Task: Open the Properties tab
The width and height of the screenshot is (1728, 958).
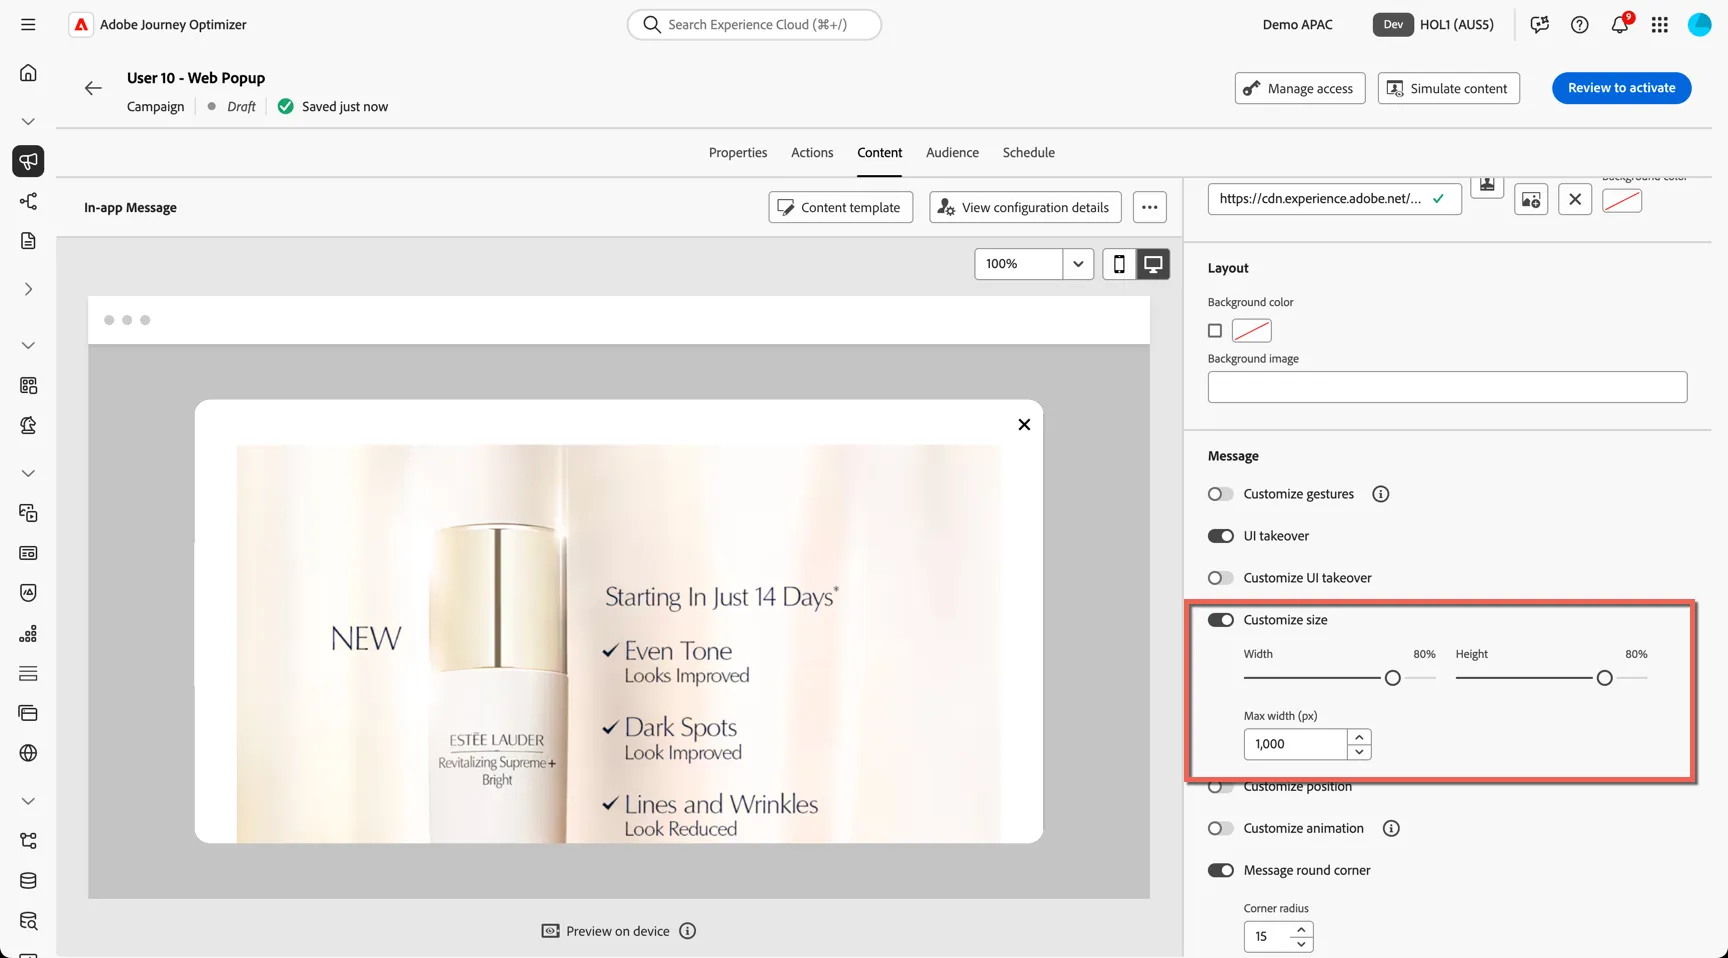Action: pyautogui.click(x=738, y=153)
